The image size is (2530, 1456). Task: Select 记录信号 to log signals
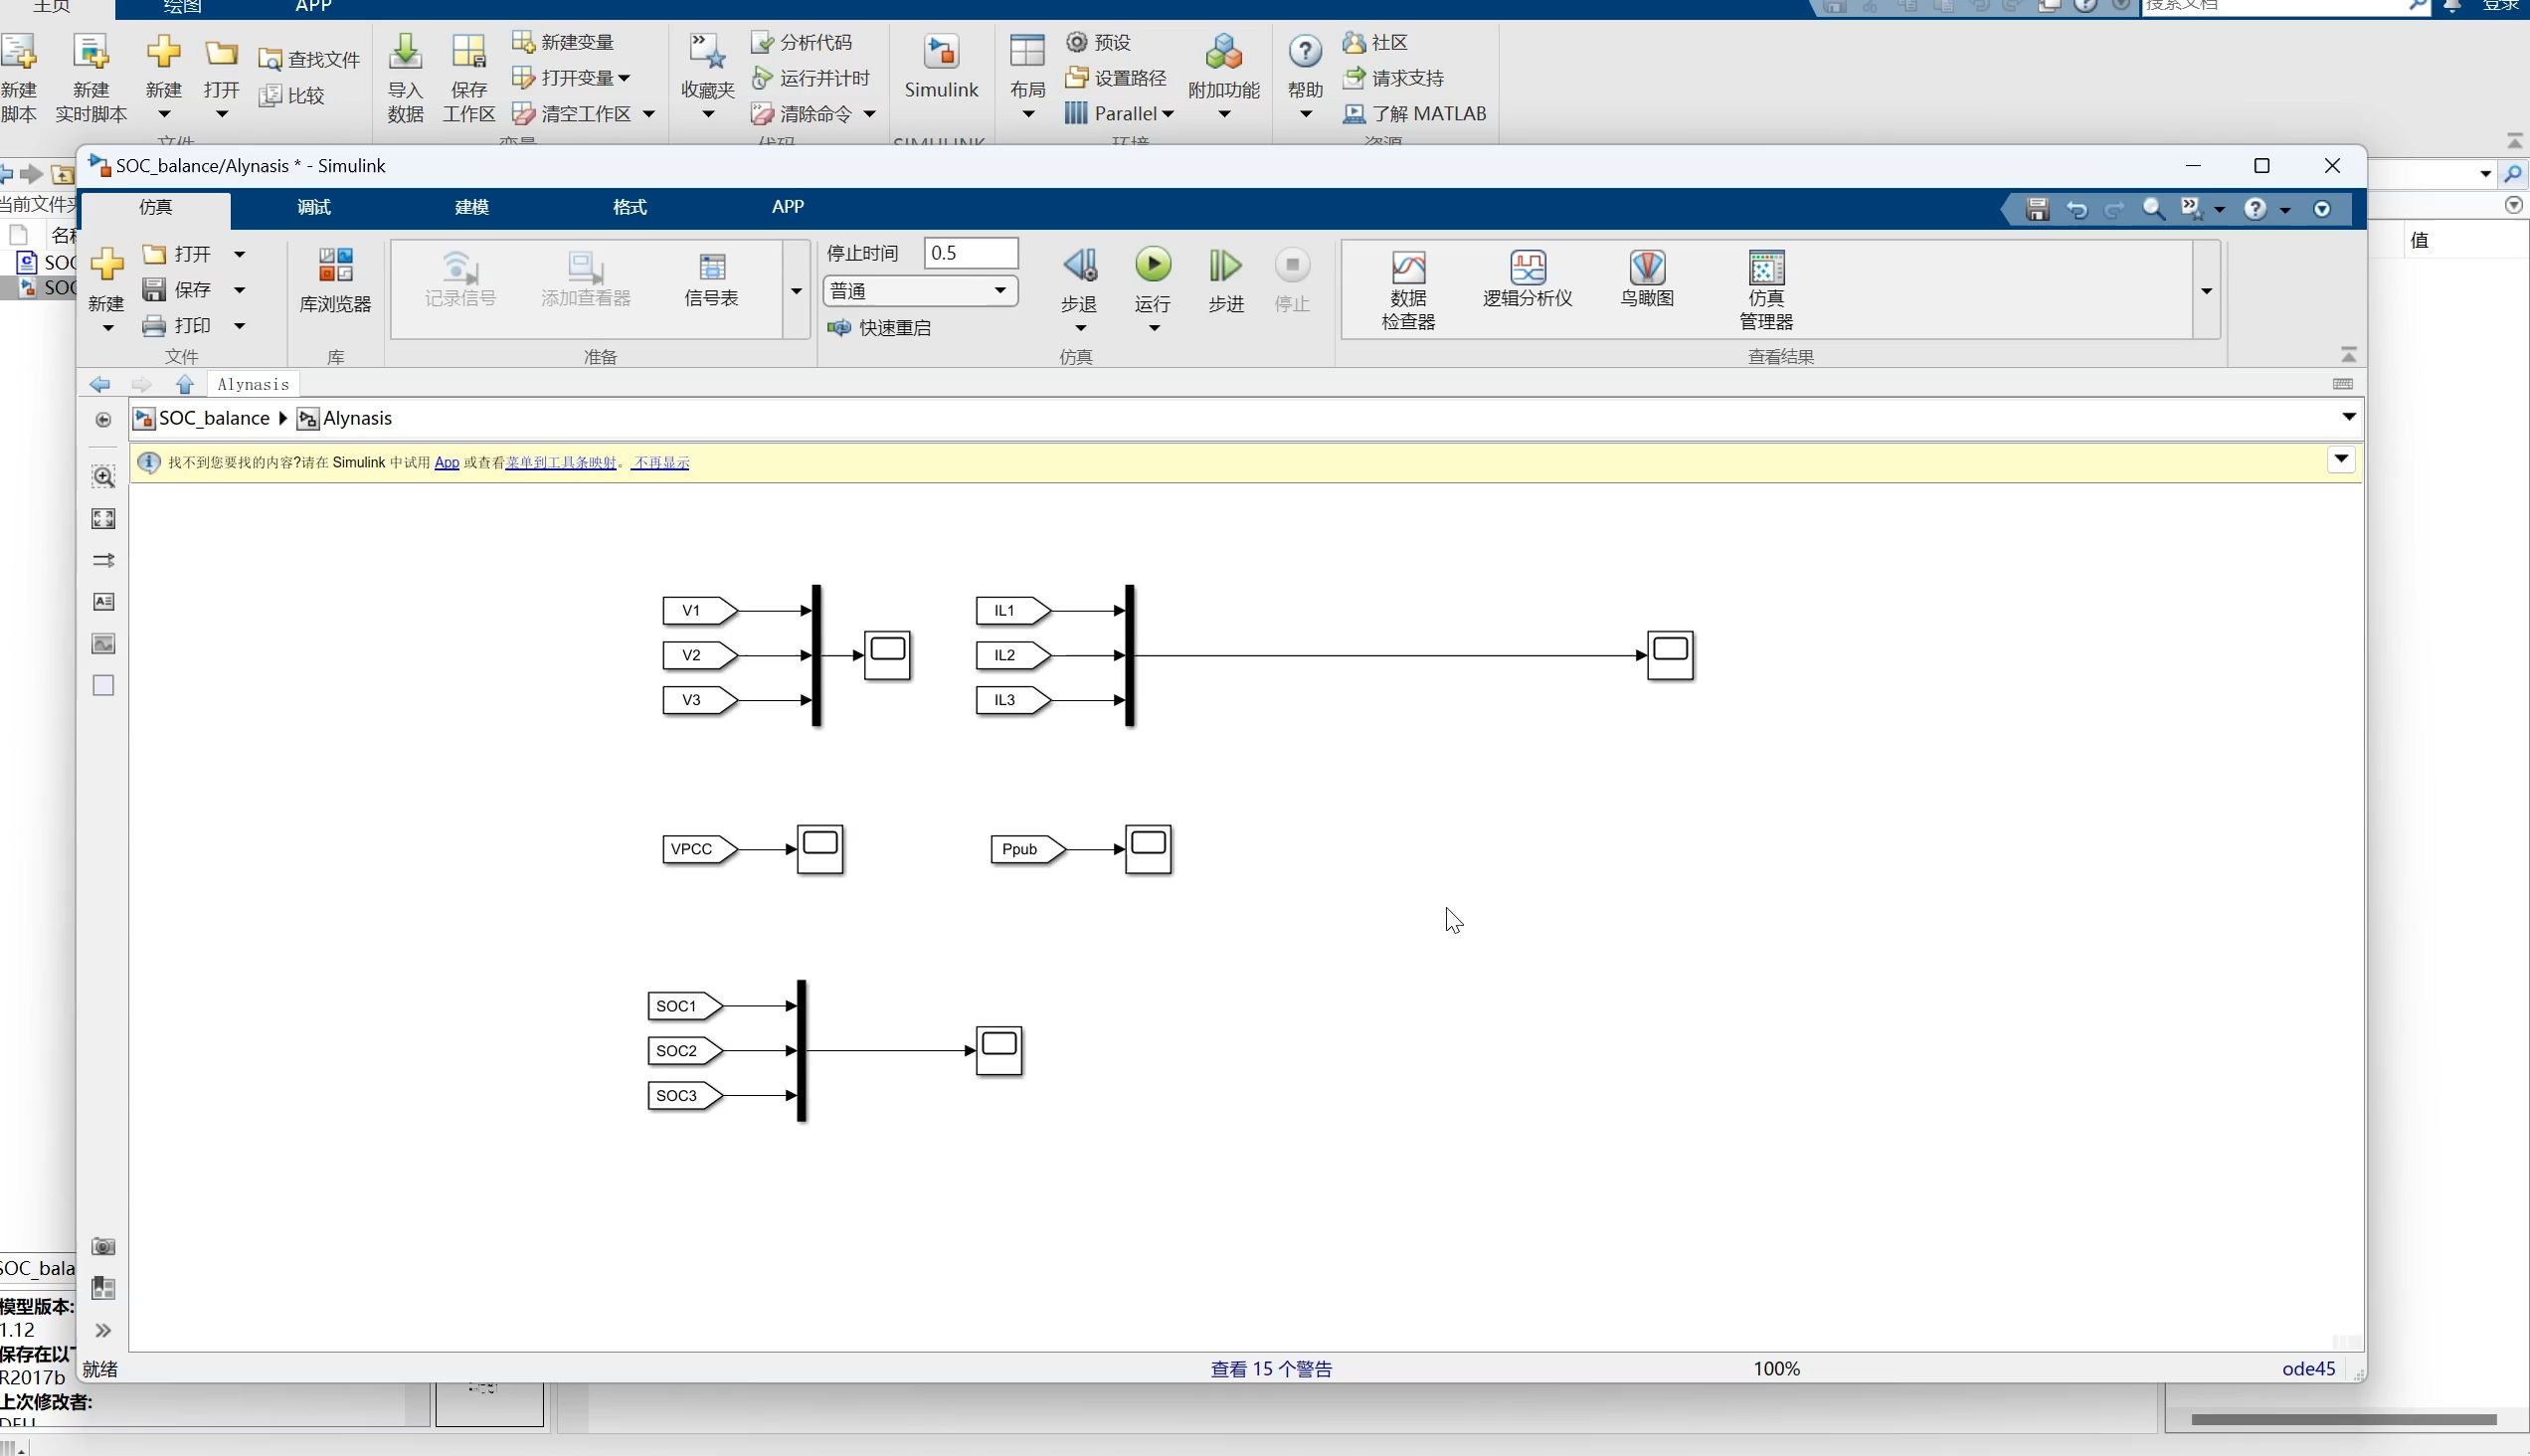point(459,278)
